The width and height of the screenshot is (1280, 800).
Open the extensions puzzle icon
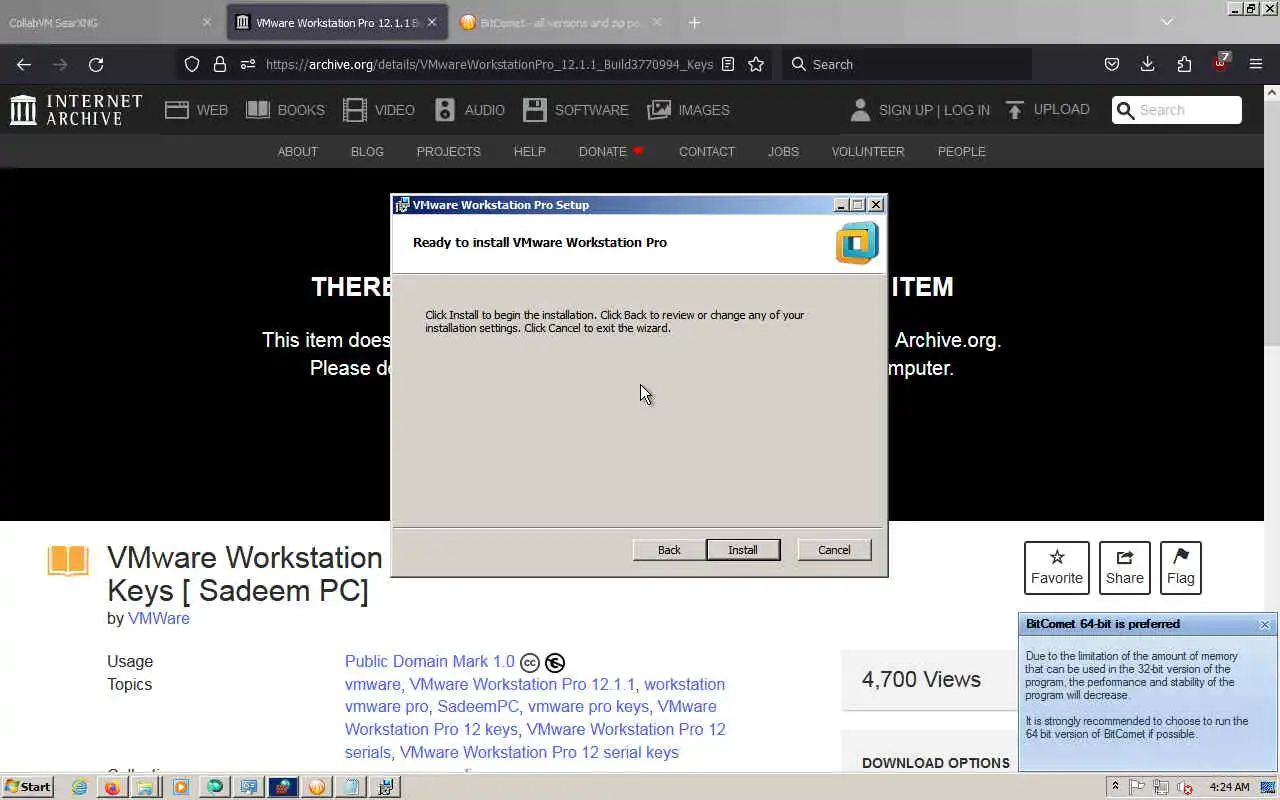point(1184,64)
